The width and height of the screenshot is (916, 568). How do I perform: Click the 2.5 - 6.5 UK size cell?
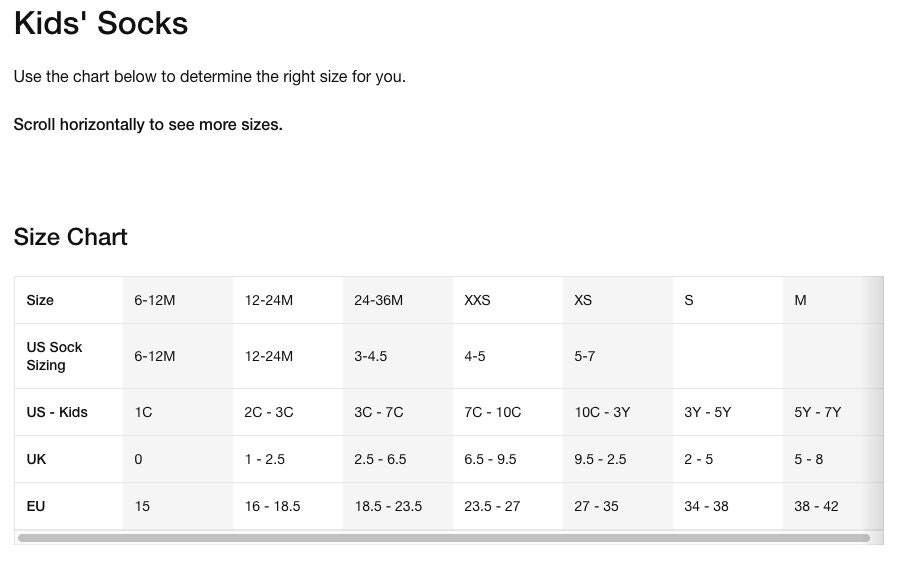point(380,459)
